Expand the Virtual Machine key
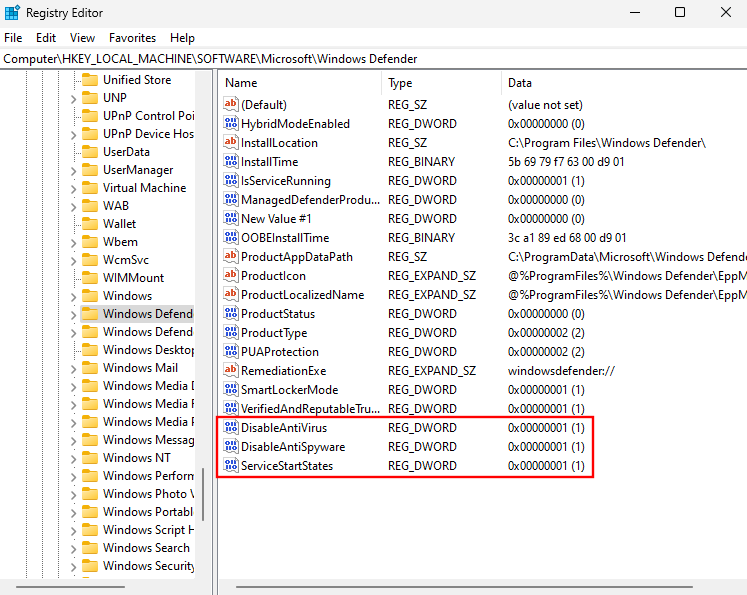747x595 pixels. 73,188
